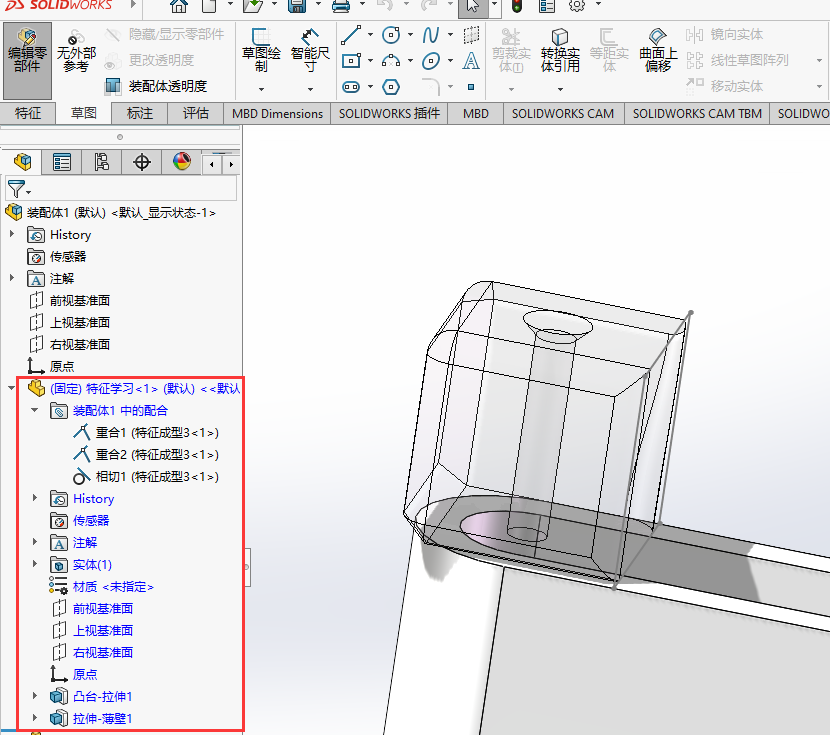Viewport: 830px width, 735px height.
Task: Select the Ellipse sketch tool
Action: (431, 61)
